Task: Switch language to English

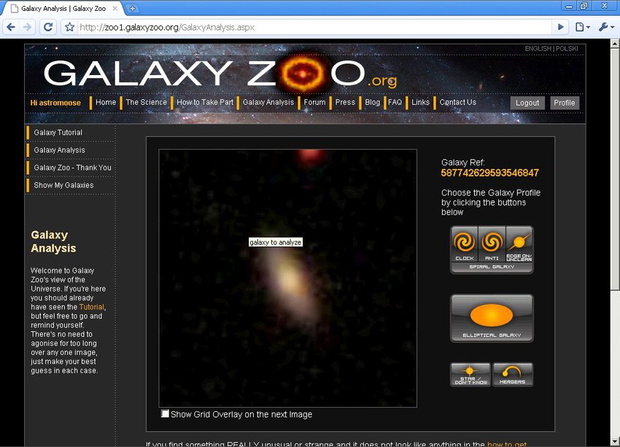Action: point(538,49)
